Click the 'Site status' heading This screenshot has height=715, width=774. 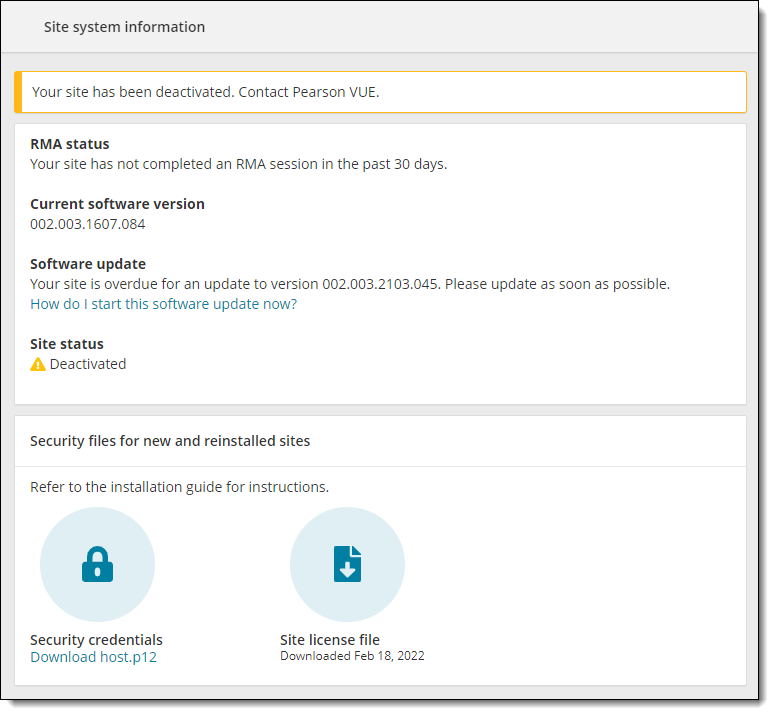point(67,344)
